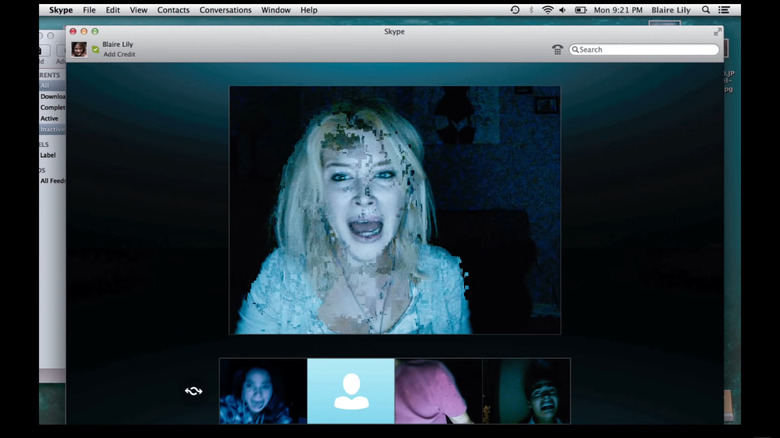Click the Blaire Lily profile name

117,44
